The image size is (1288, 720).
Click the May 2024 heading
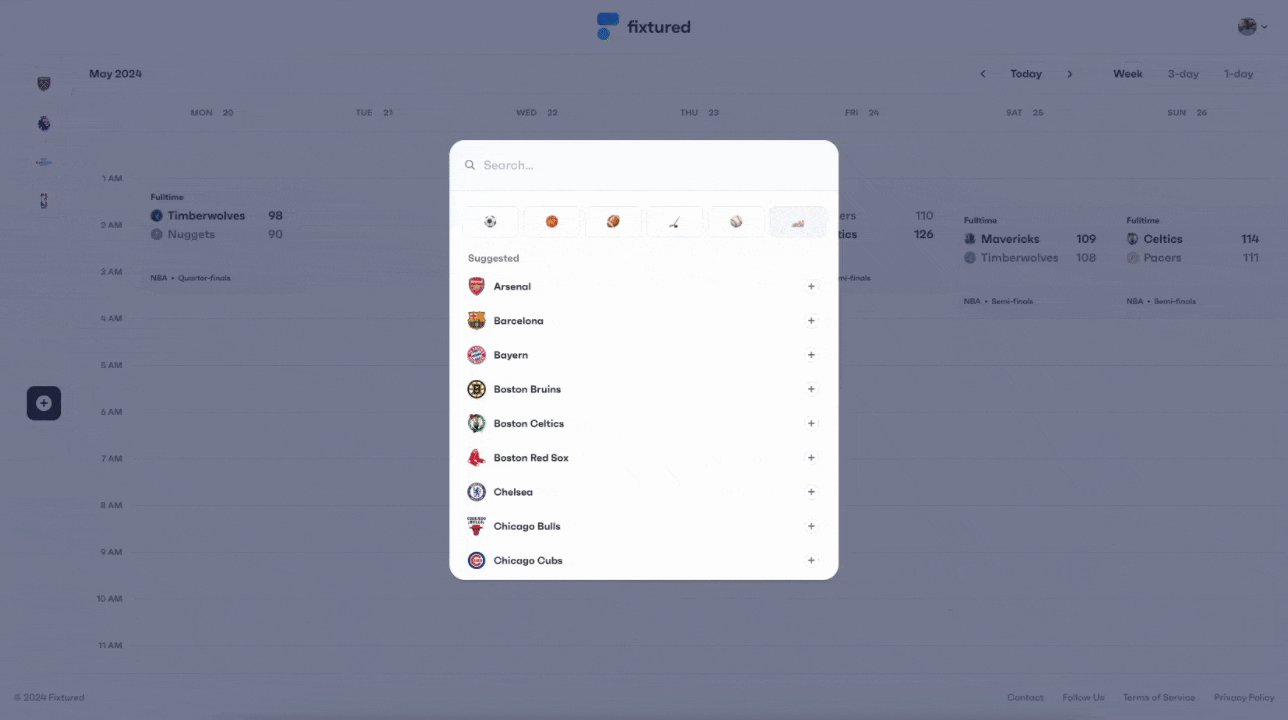pyautogui.click(x=115, y=74)
